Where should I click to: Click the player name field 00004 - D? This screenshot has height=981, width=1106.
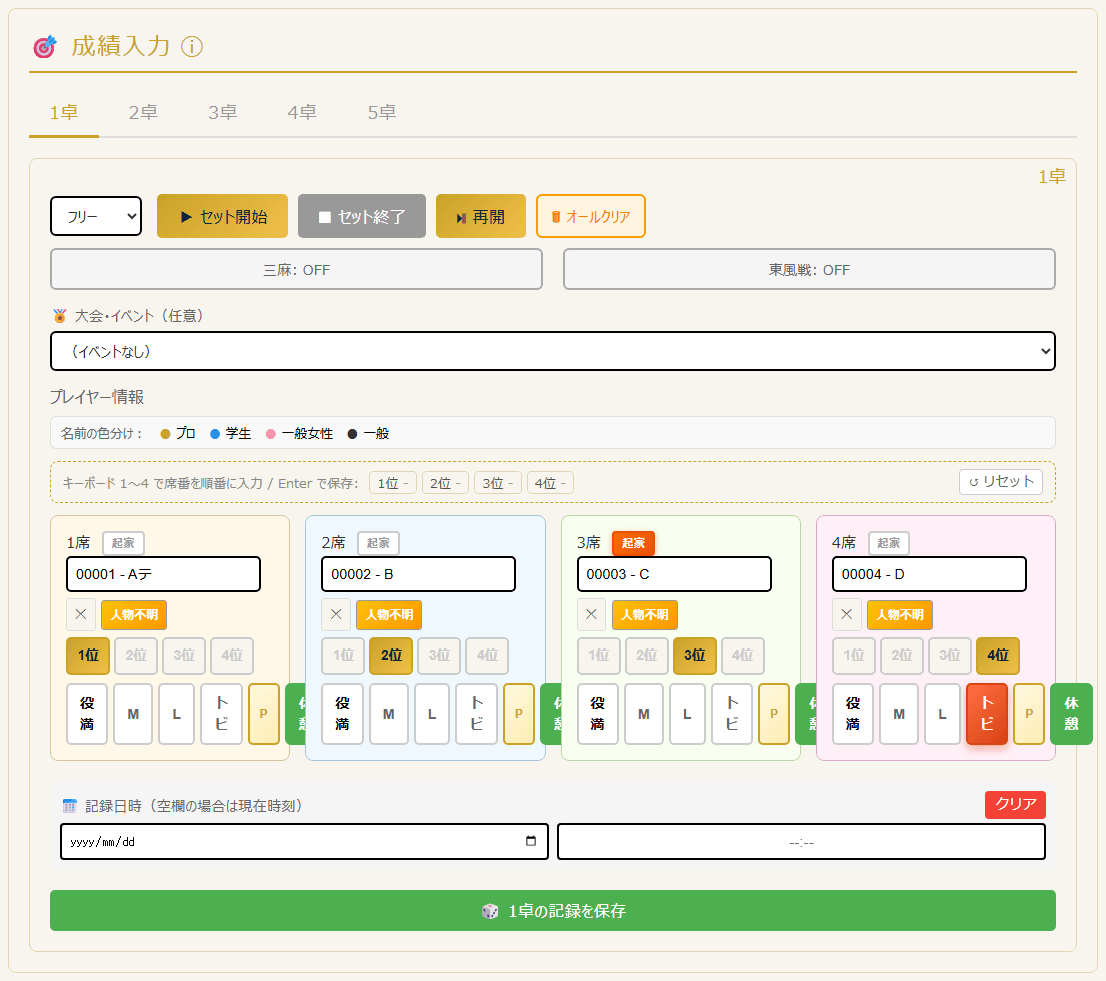coord(930,574)
